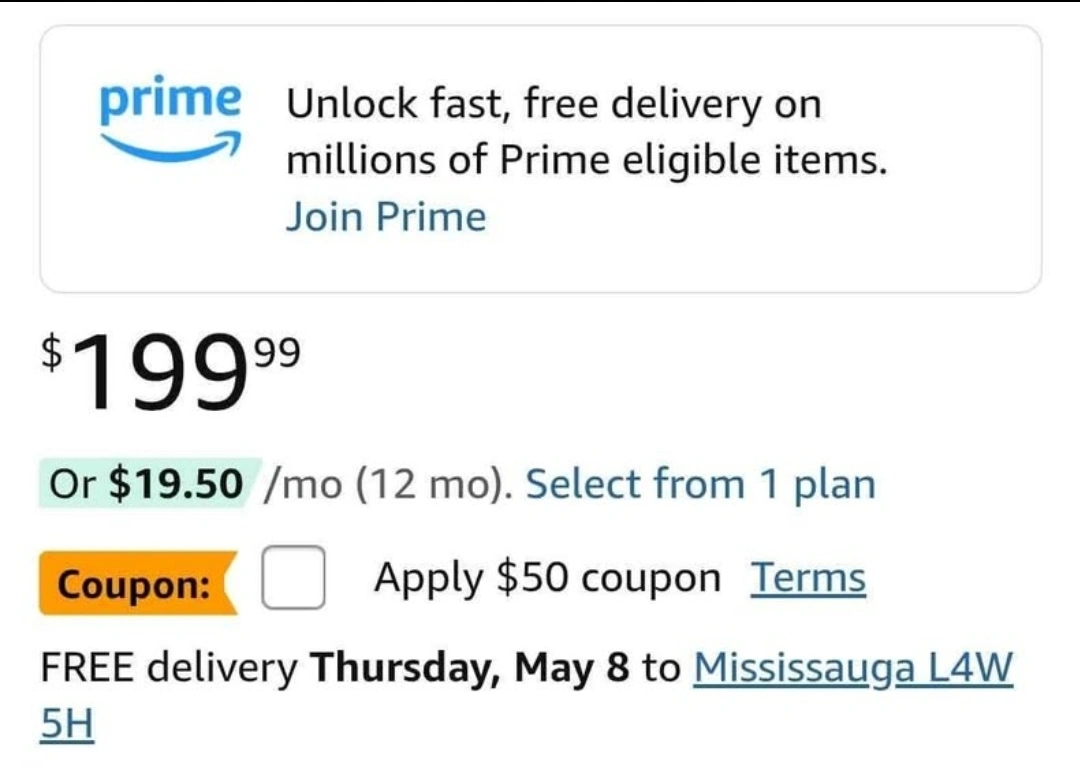Change delivery location Mississauga L4W

pyautogui.click(x=853, y=667)
